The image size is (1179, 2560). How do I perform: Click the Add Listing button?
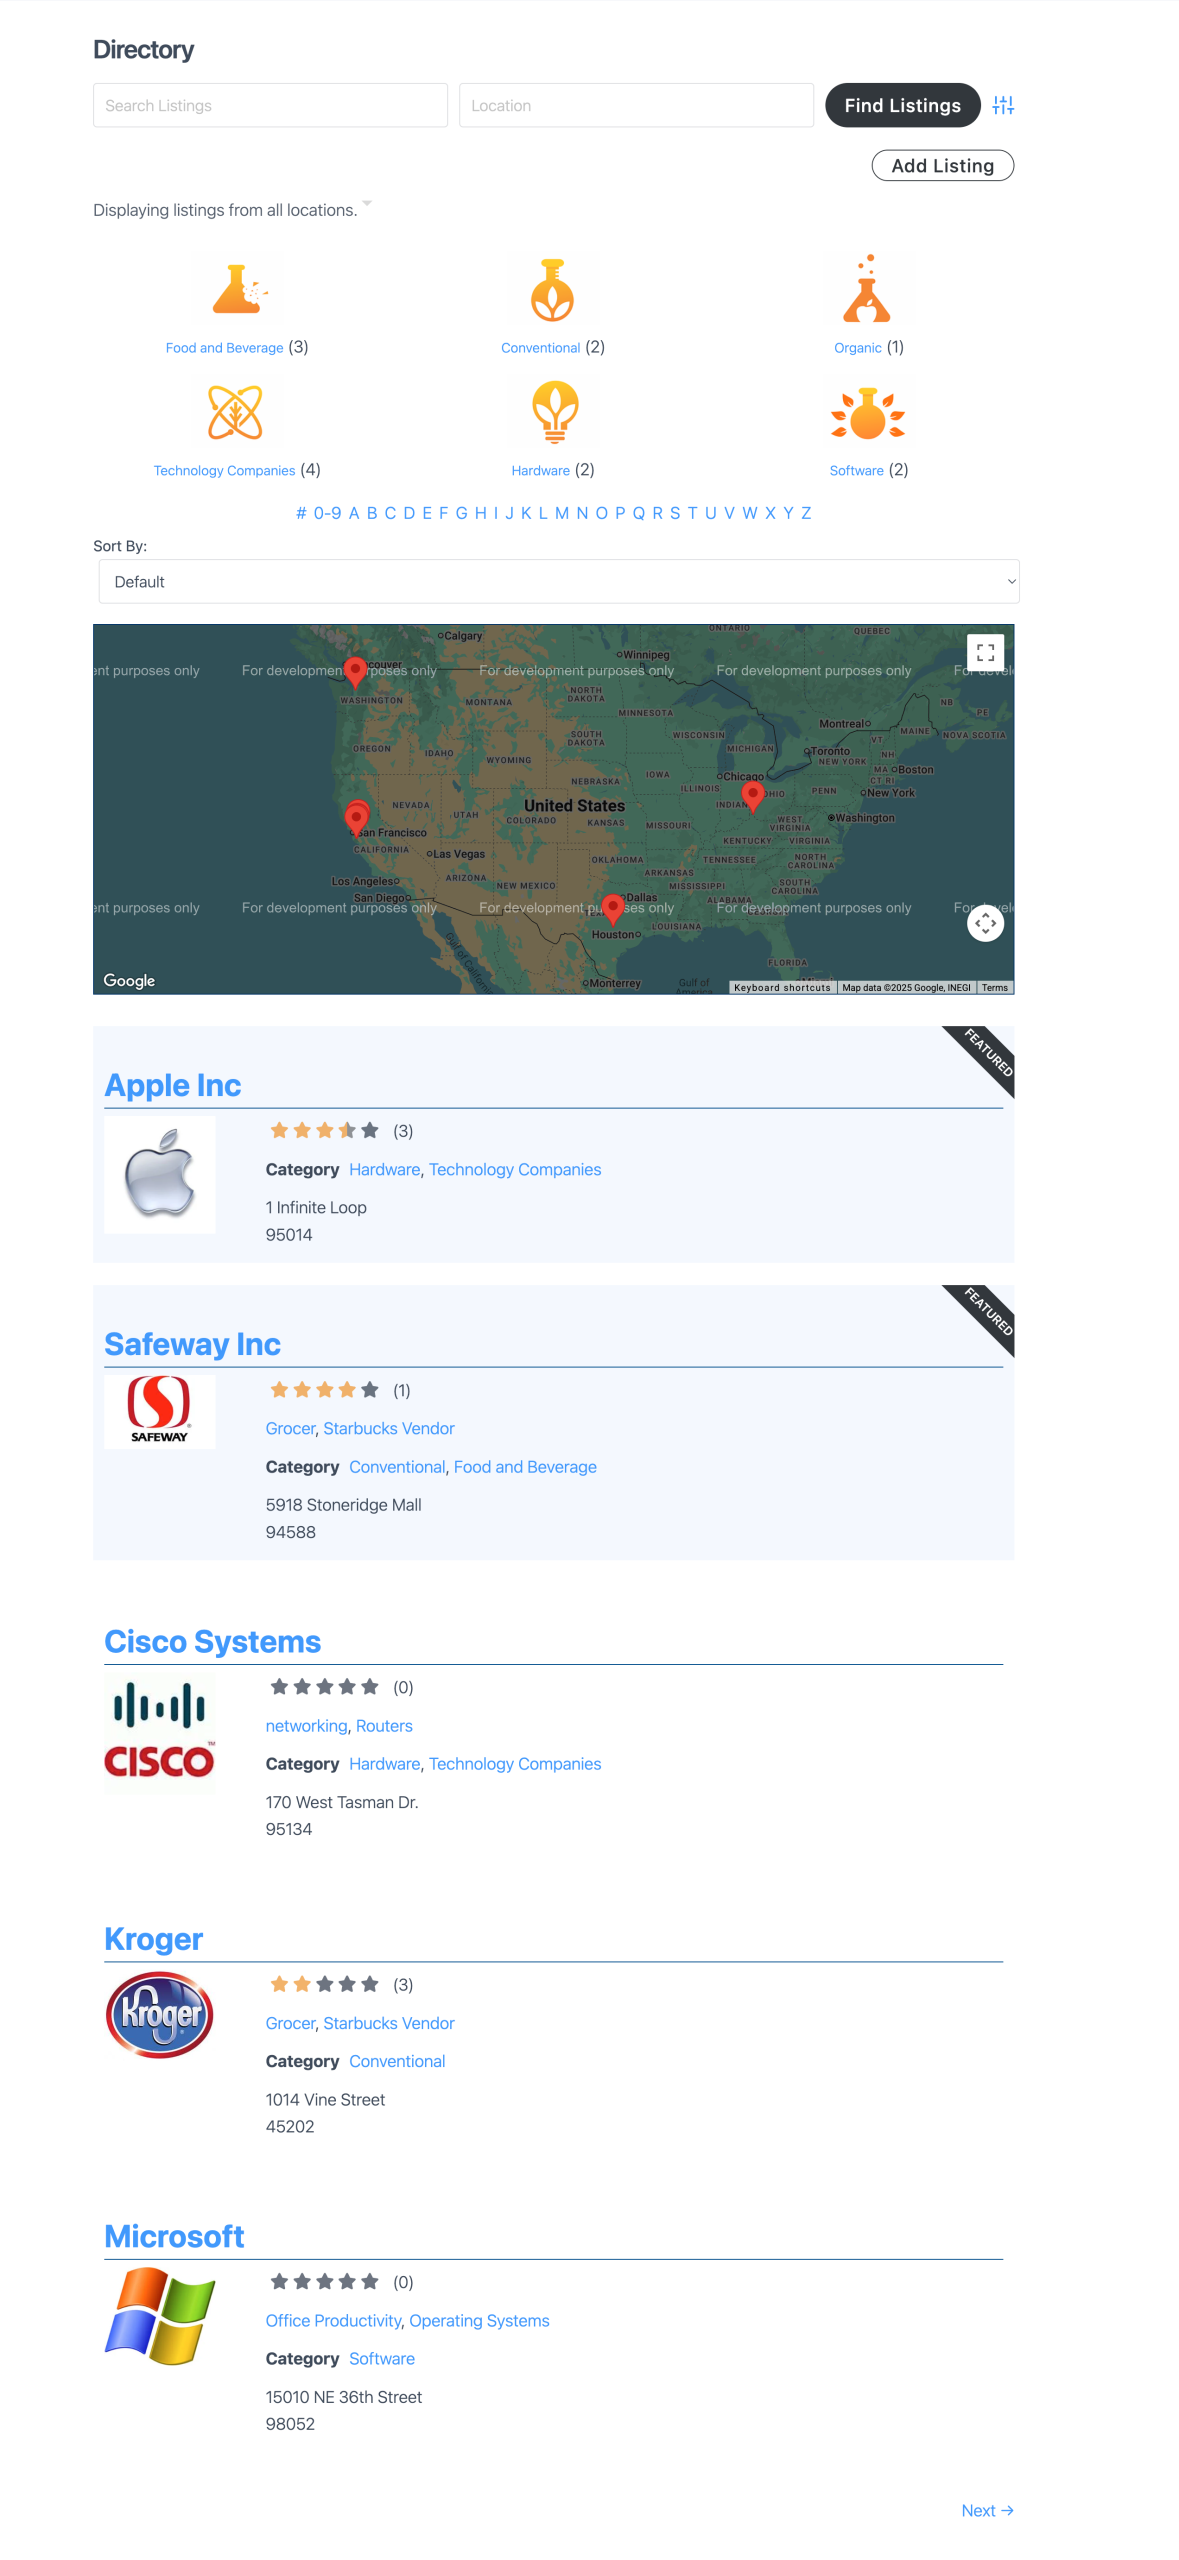(942, 166)
